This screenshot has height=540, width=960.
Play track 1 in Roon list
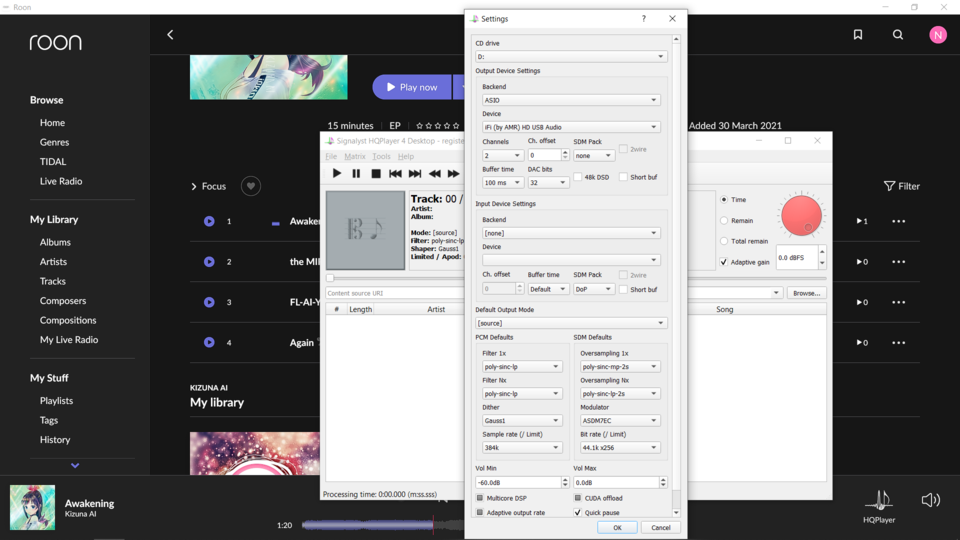209,221
